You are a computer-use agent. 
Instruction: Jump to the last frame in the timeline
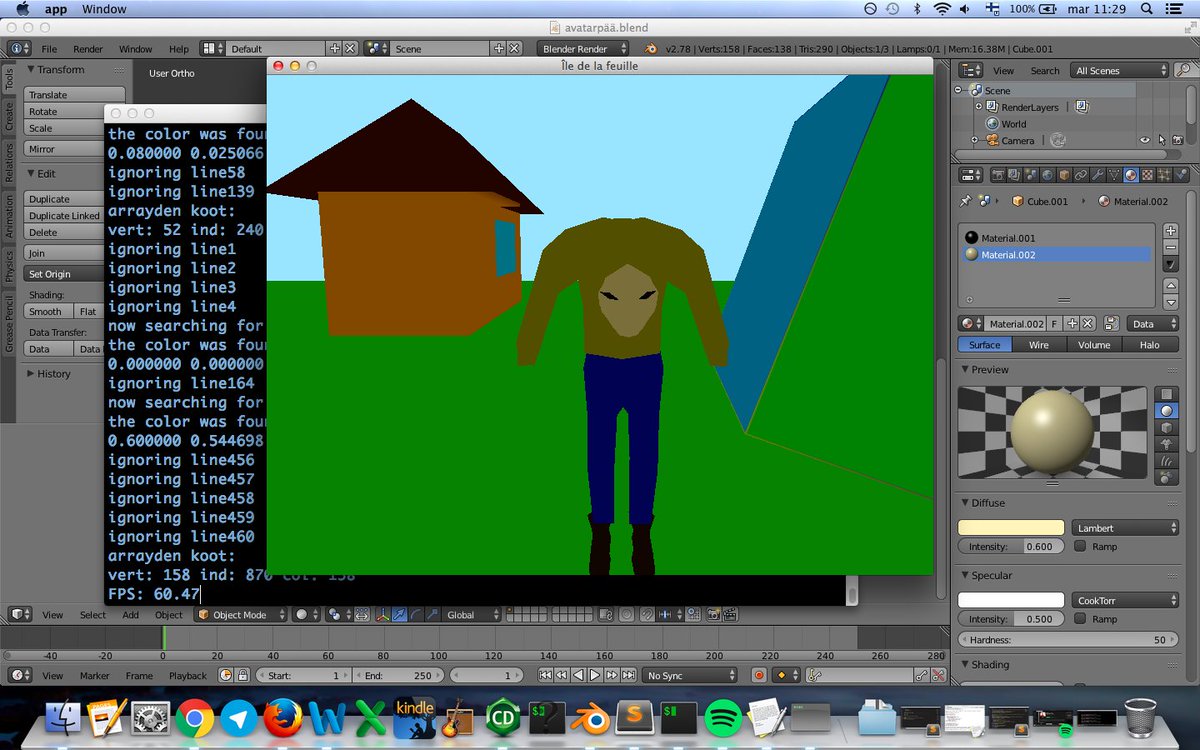click(x=629, y=676)
